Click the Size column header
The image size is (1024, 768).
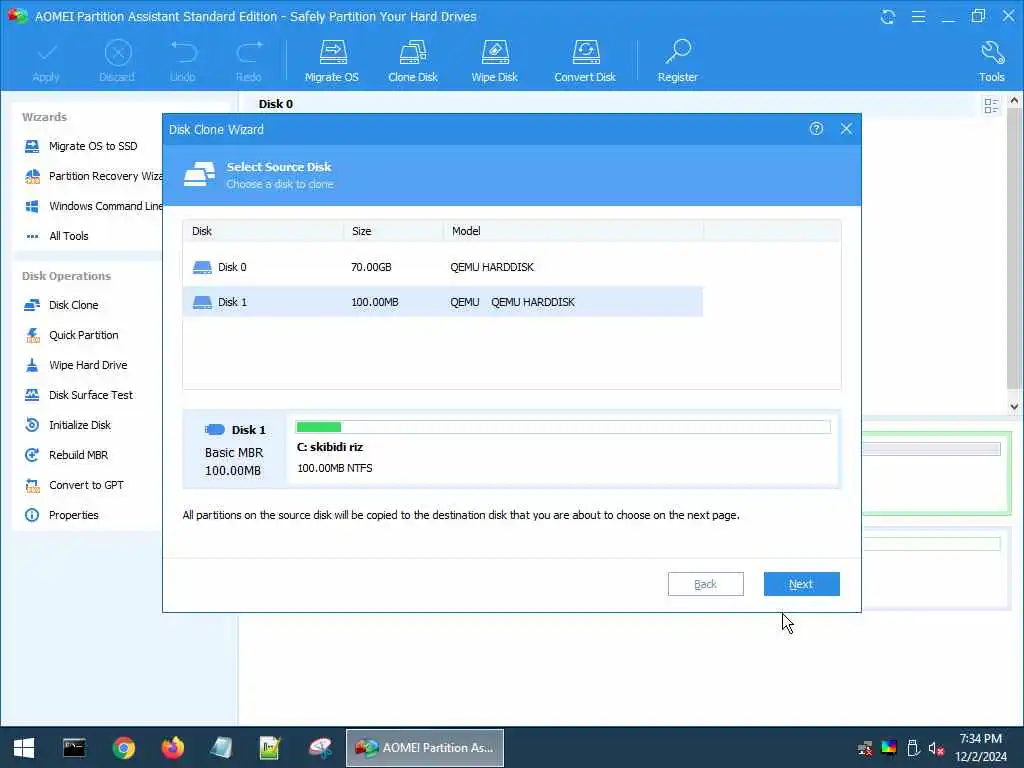[x=393, y=231]
